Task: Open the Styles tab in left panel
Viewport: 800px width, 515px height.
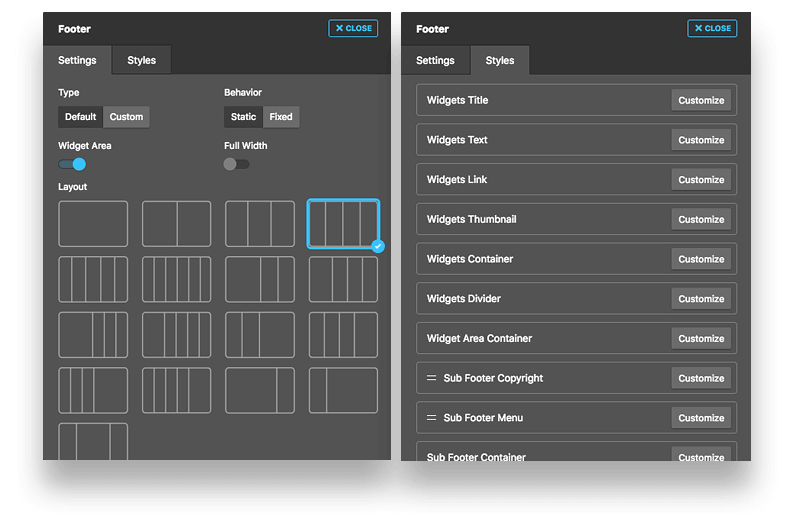Action: pyautogui.click(x=141, y=60)
